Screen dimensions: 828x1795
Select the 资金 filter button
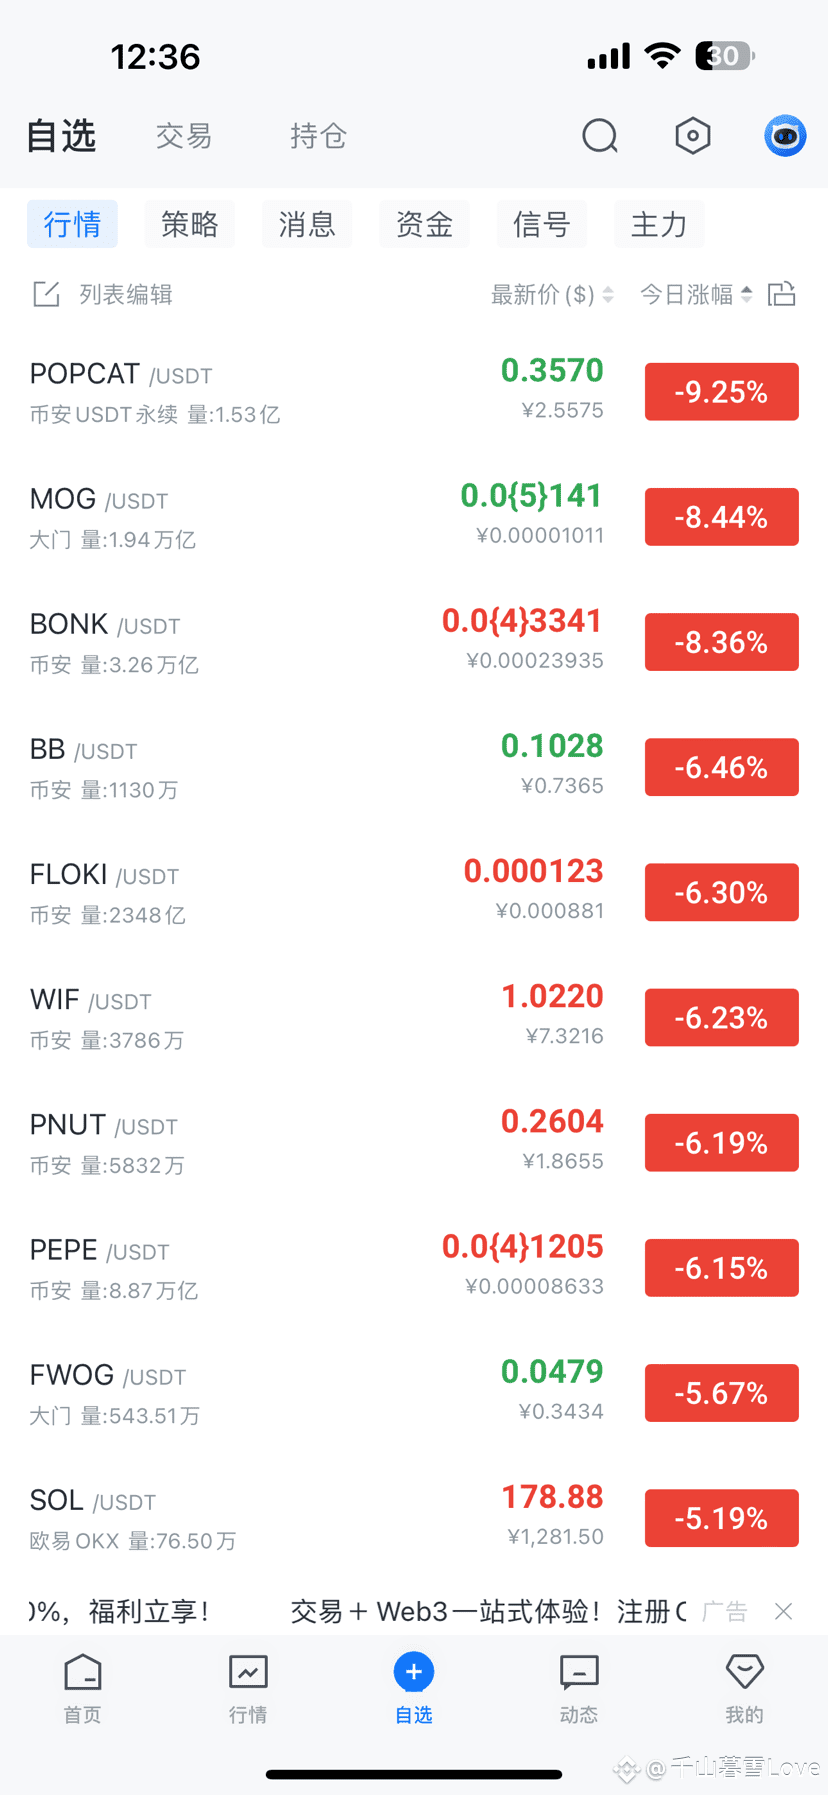424,224
